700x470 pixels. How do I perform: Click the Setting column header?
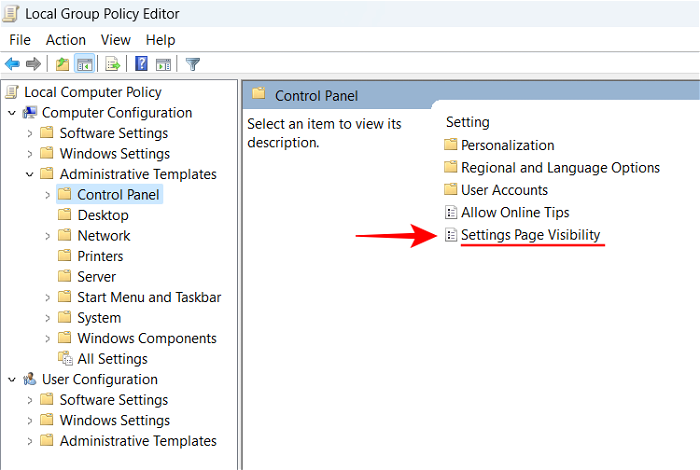coord(467,122)
